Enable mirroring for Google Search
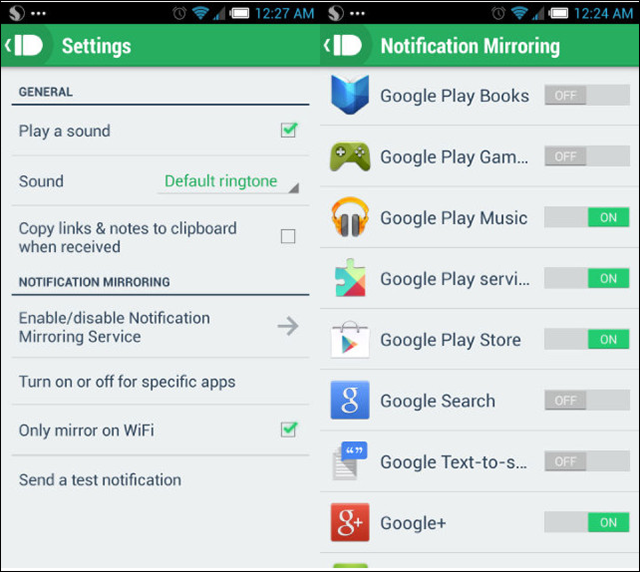The width and height of the screenshot is (640, 572). (x=587, y=400)
